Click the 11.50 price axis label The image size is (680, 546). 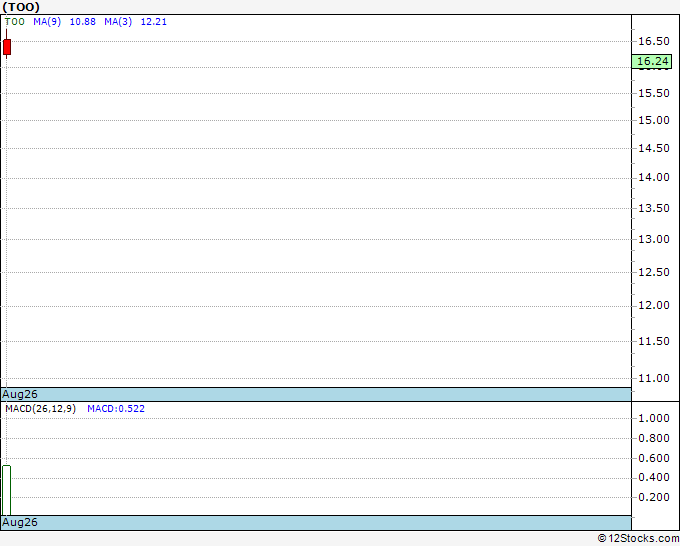point(654,341)
